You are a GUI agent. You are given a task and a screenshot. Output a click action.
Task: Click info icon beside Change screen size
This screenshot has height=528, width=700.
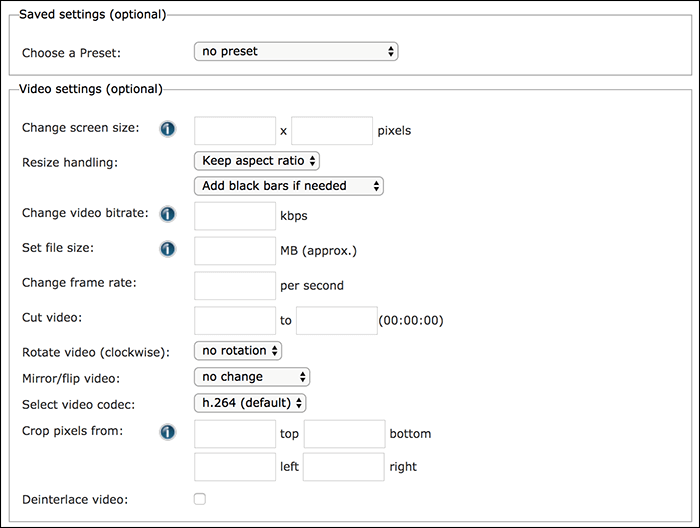coord(168,129)
